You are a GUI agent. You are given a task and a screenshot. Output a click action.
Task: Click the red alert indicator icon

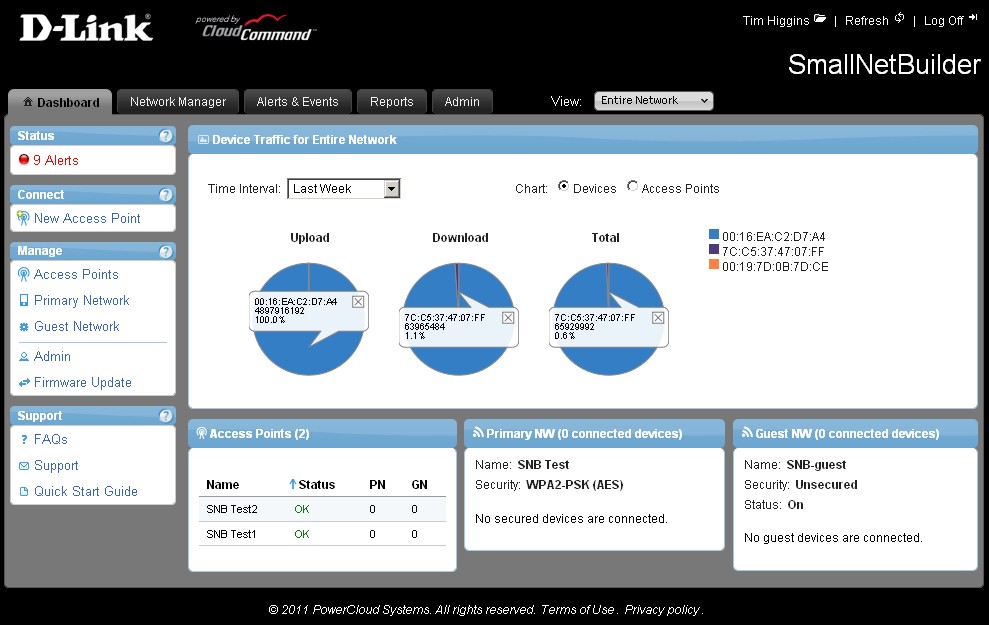pyautogui.click(x=24, y=160)
